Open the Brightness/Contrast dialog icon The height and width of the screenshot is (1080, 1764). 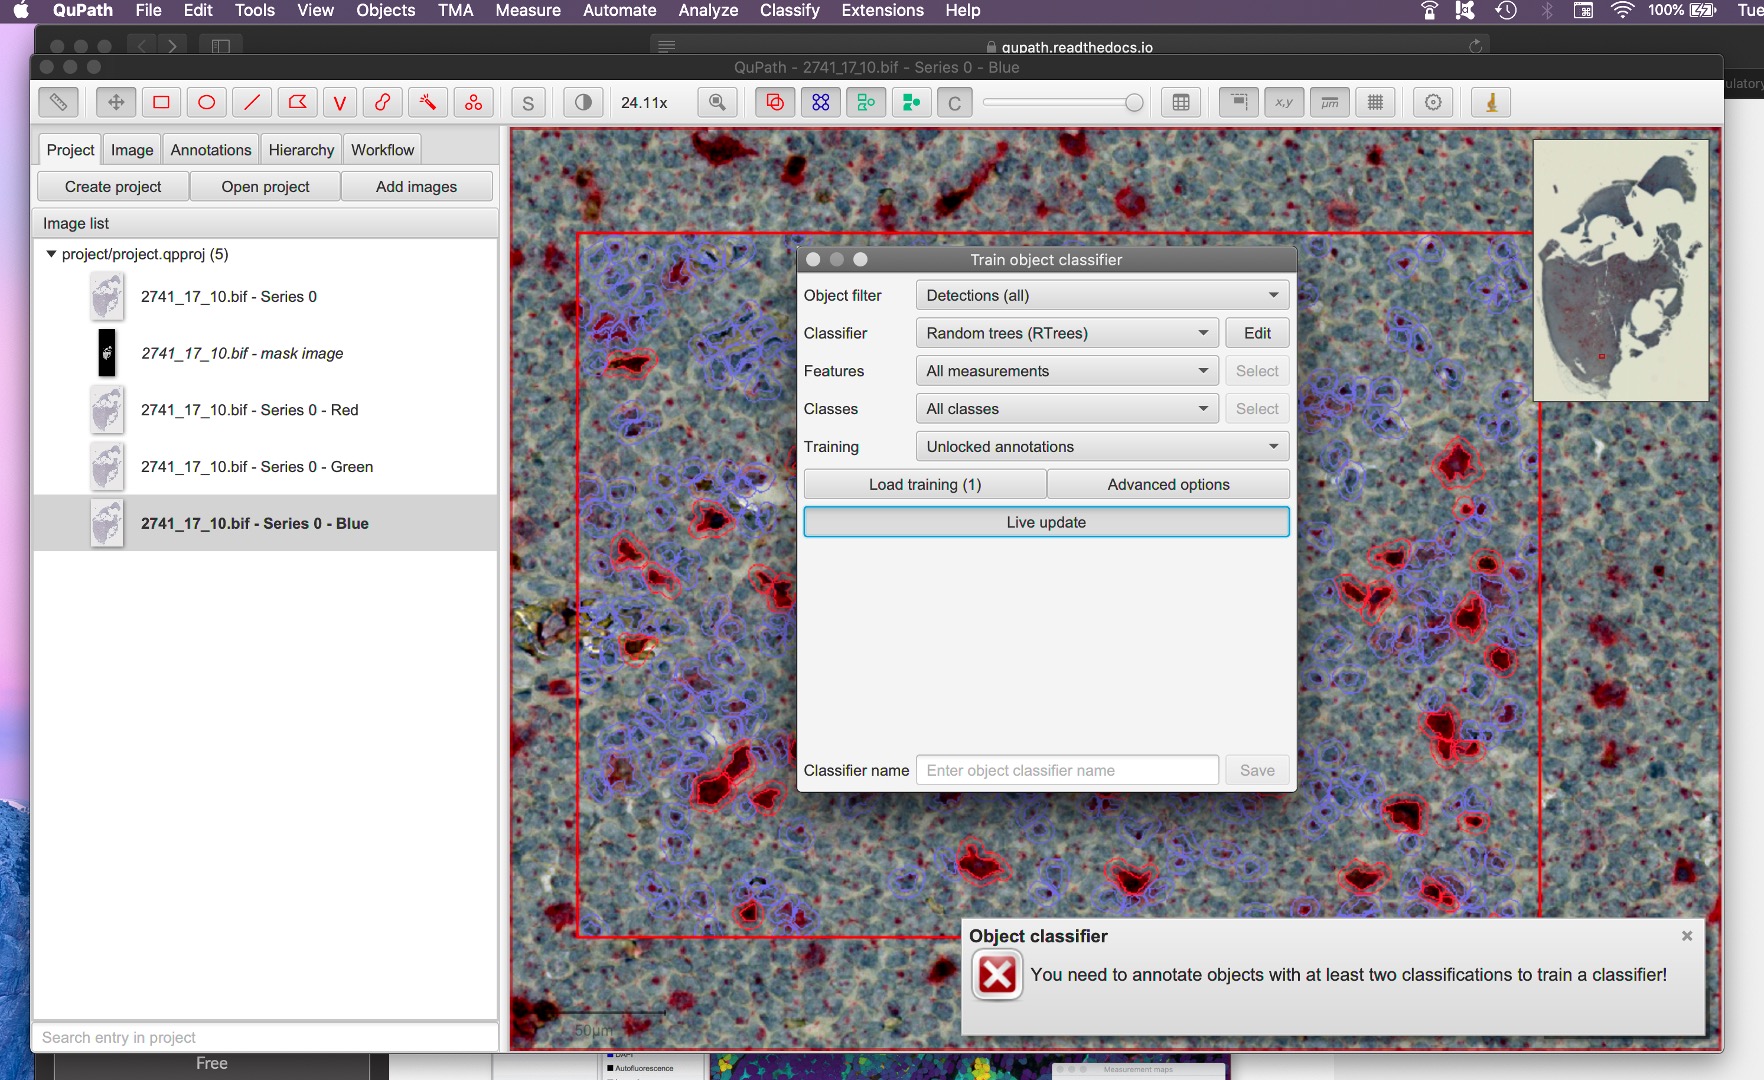(583, 102)
